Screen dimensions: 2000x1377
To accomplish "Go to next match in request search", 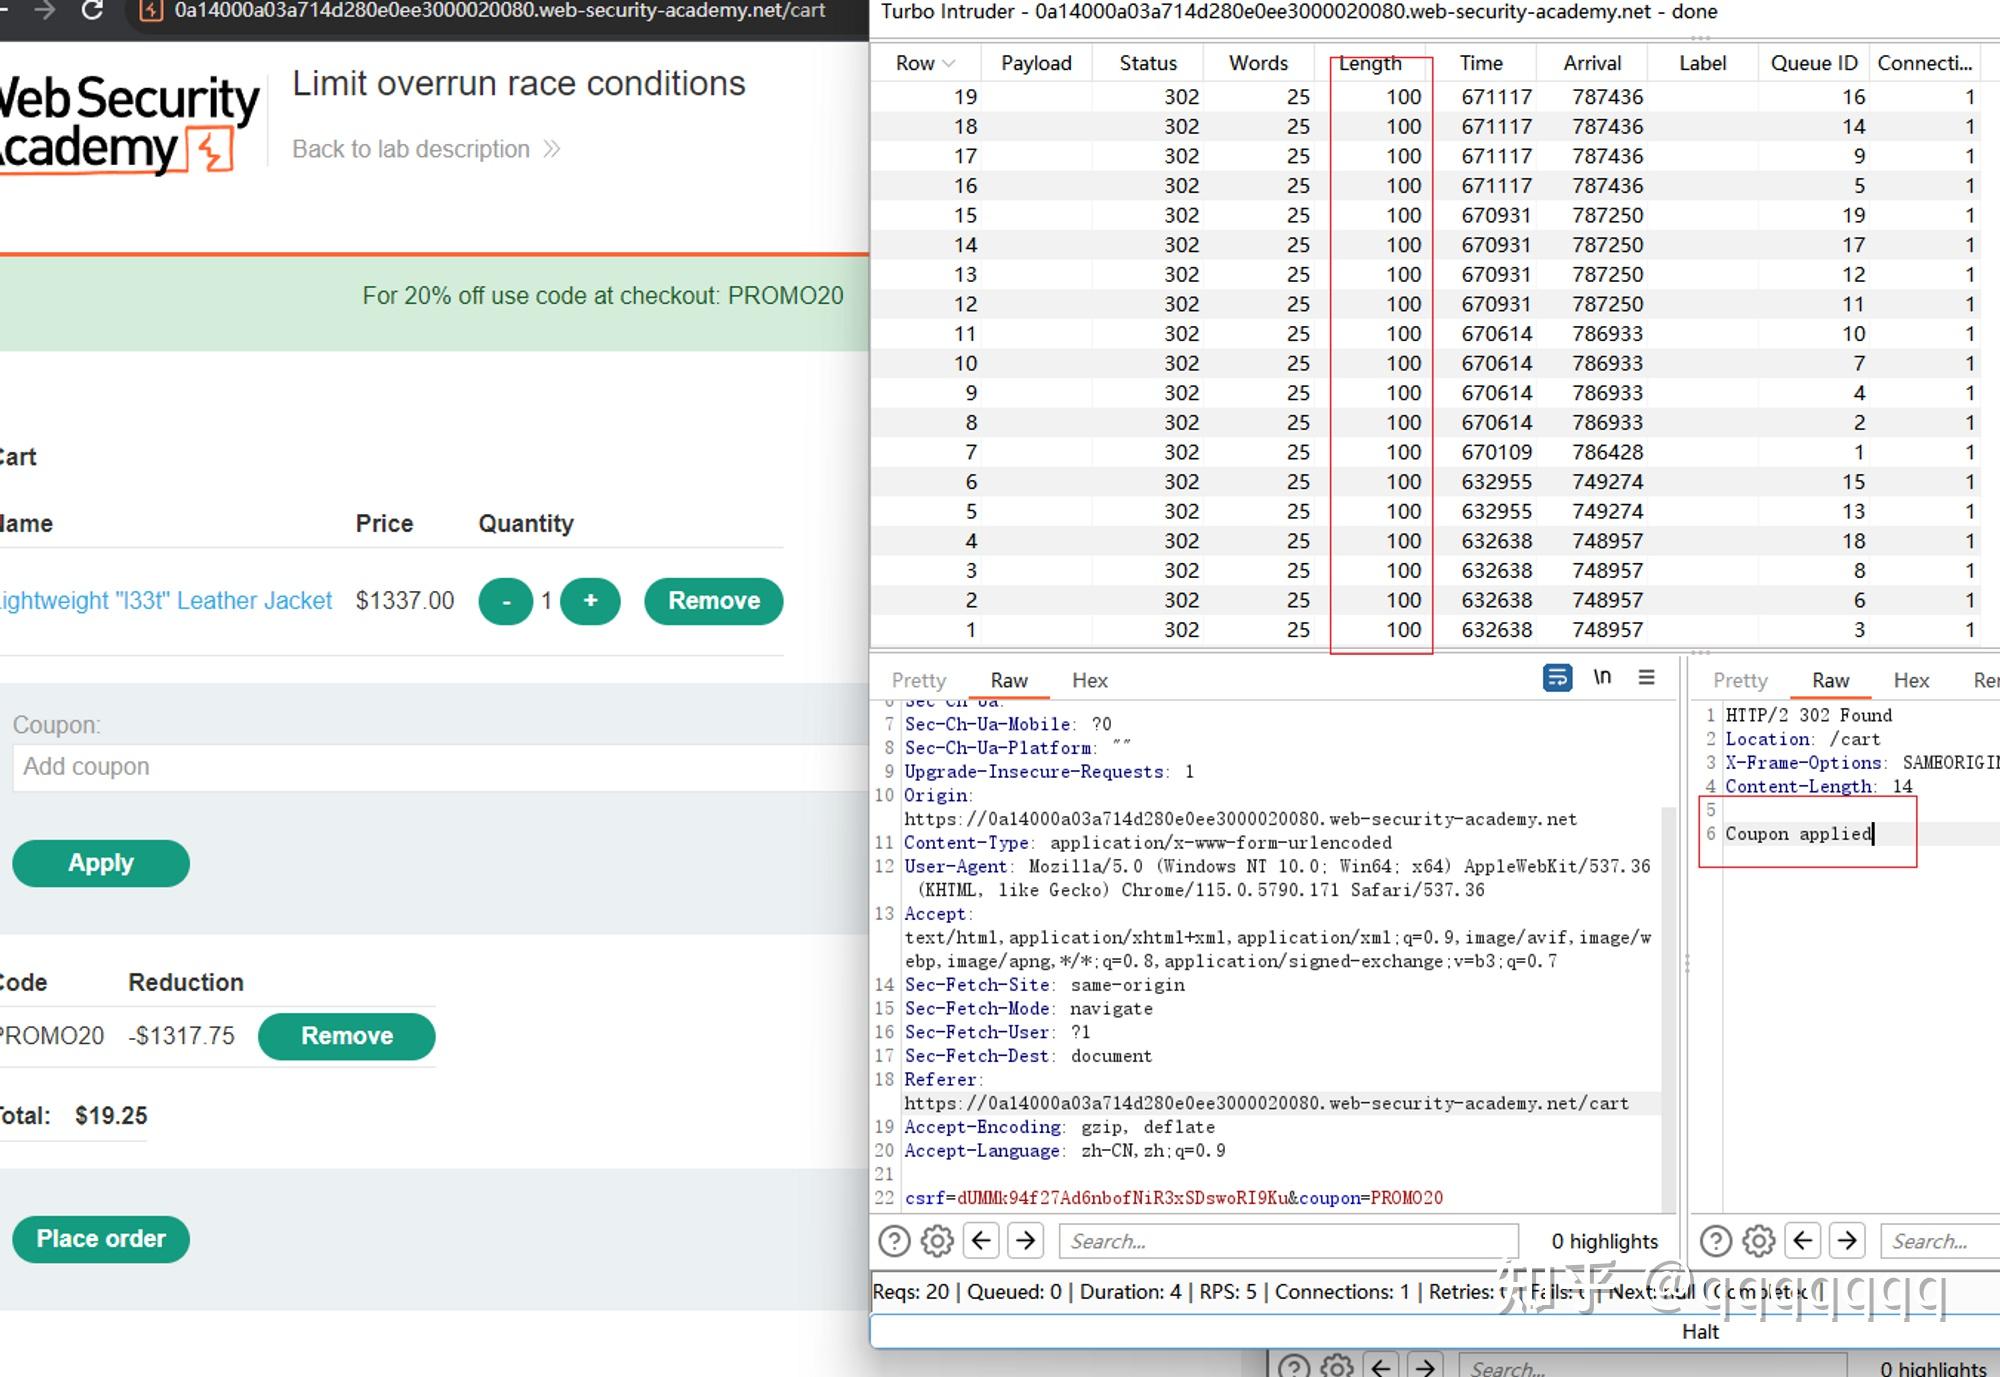I will 1026,1241.
